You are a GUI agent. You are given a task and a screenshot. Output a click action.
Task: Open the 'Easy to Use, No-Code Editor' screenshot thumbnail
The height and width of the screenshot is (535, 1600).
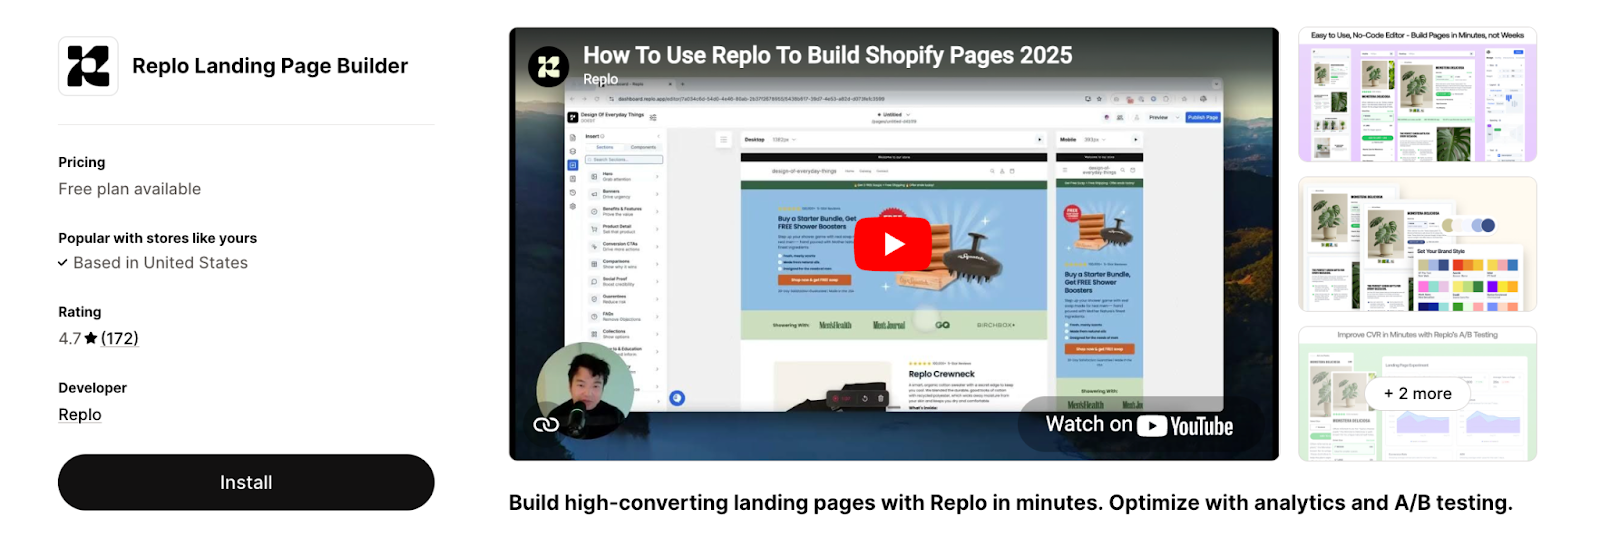coord(1417,95)
